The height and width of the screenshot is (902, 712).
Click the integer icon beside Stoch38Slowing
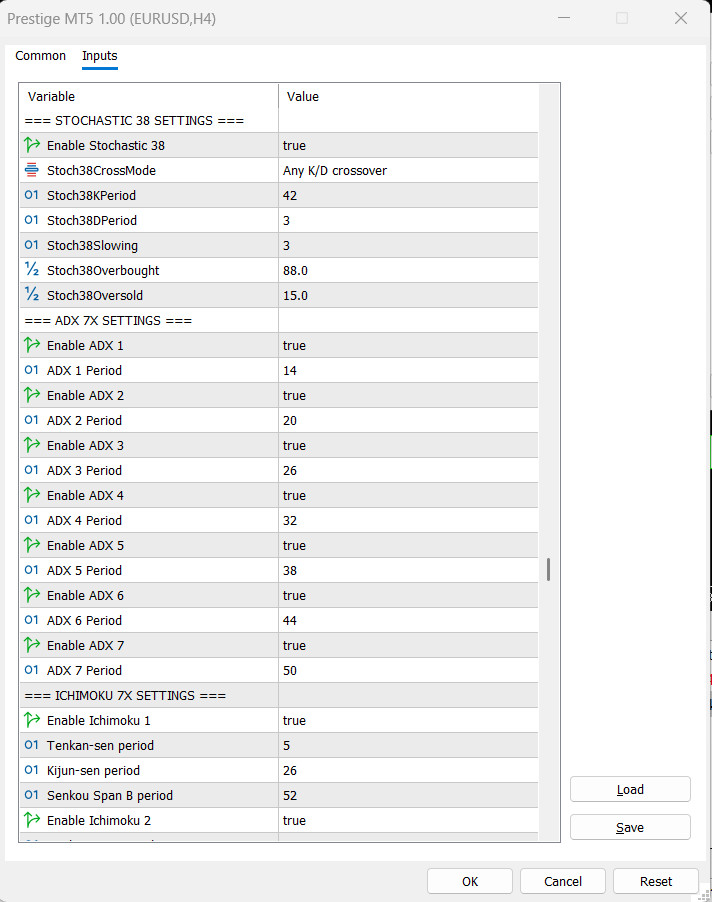[32, 245]
